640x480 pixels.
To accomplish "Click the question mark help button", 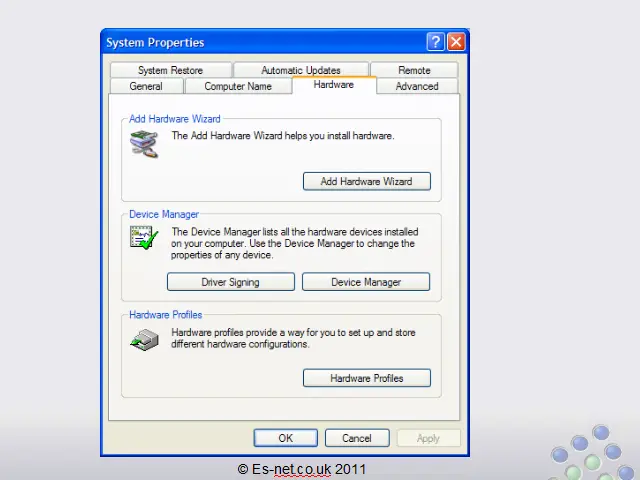I will [436, 42].
